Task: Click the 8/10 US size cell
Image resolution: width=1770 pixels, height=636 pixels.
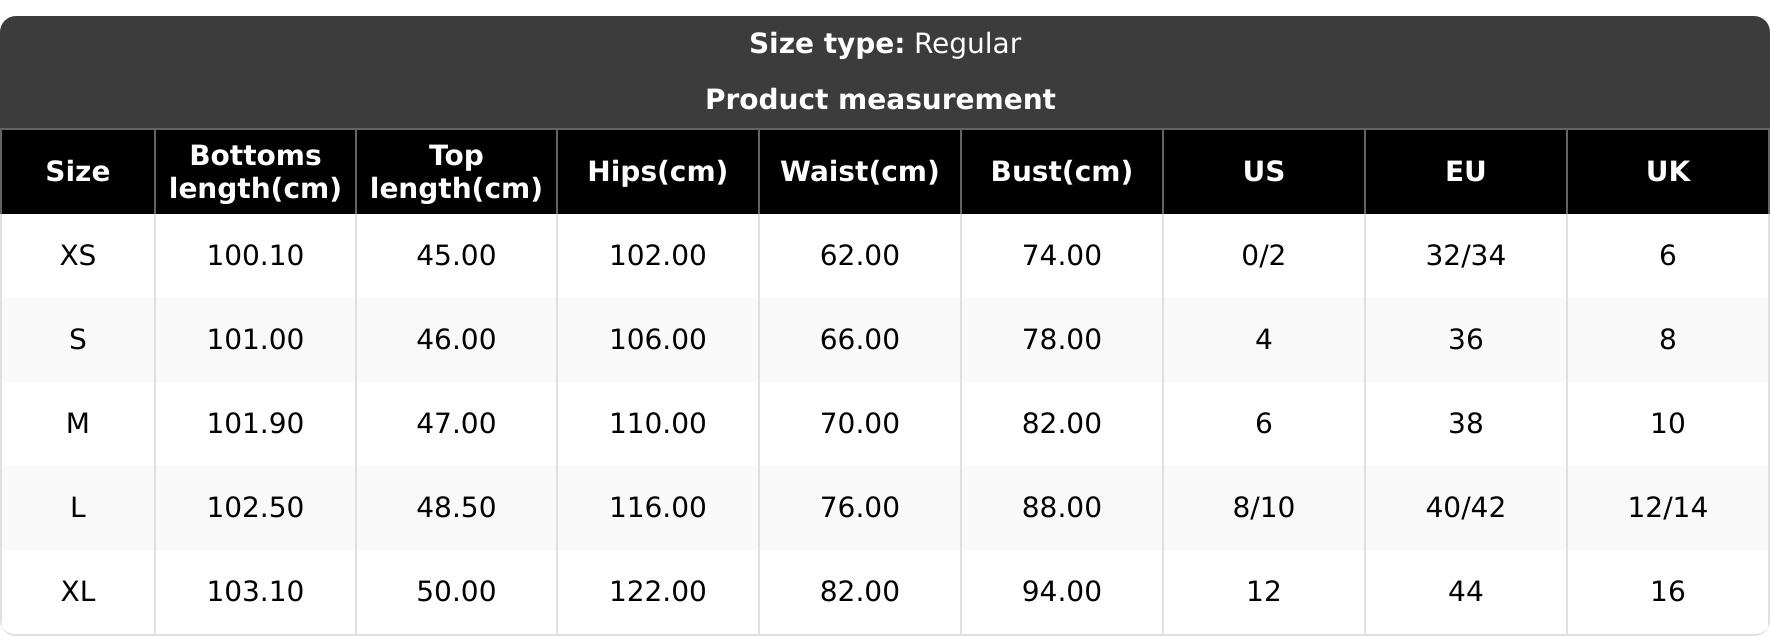Action: click(x=1263, y=508)
